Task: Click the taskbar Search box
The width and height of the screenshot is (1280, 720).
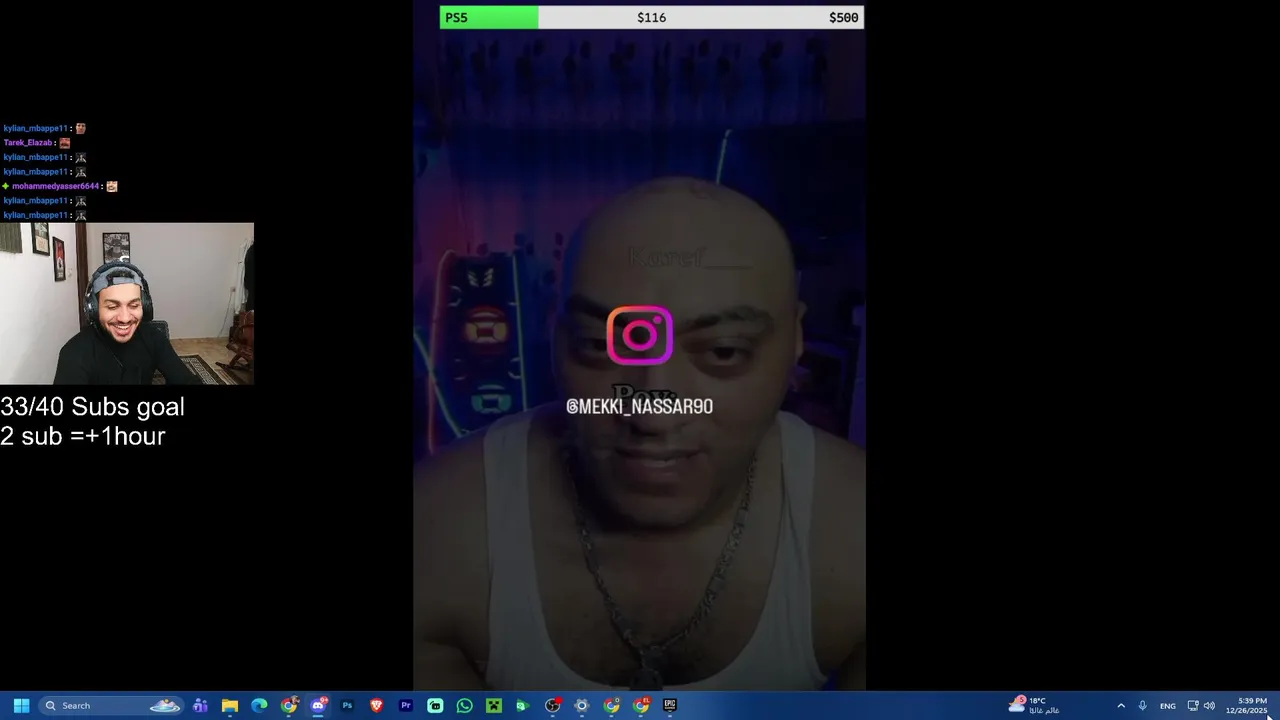Action: (112, 705)
